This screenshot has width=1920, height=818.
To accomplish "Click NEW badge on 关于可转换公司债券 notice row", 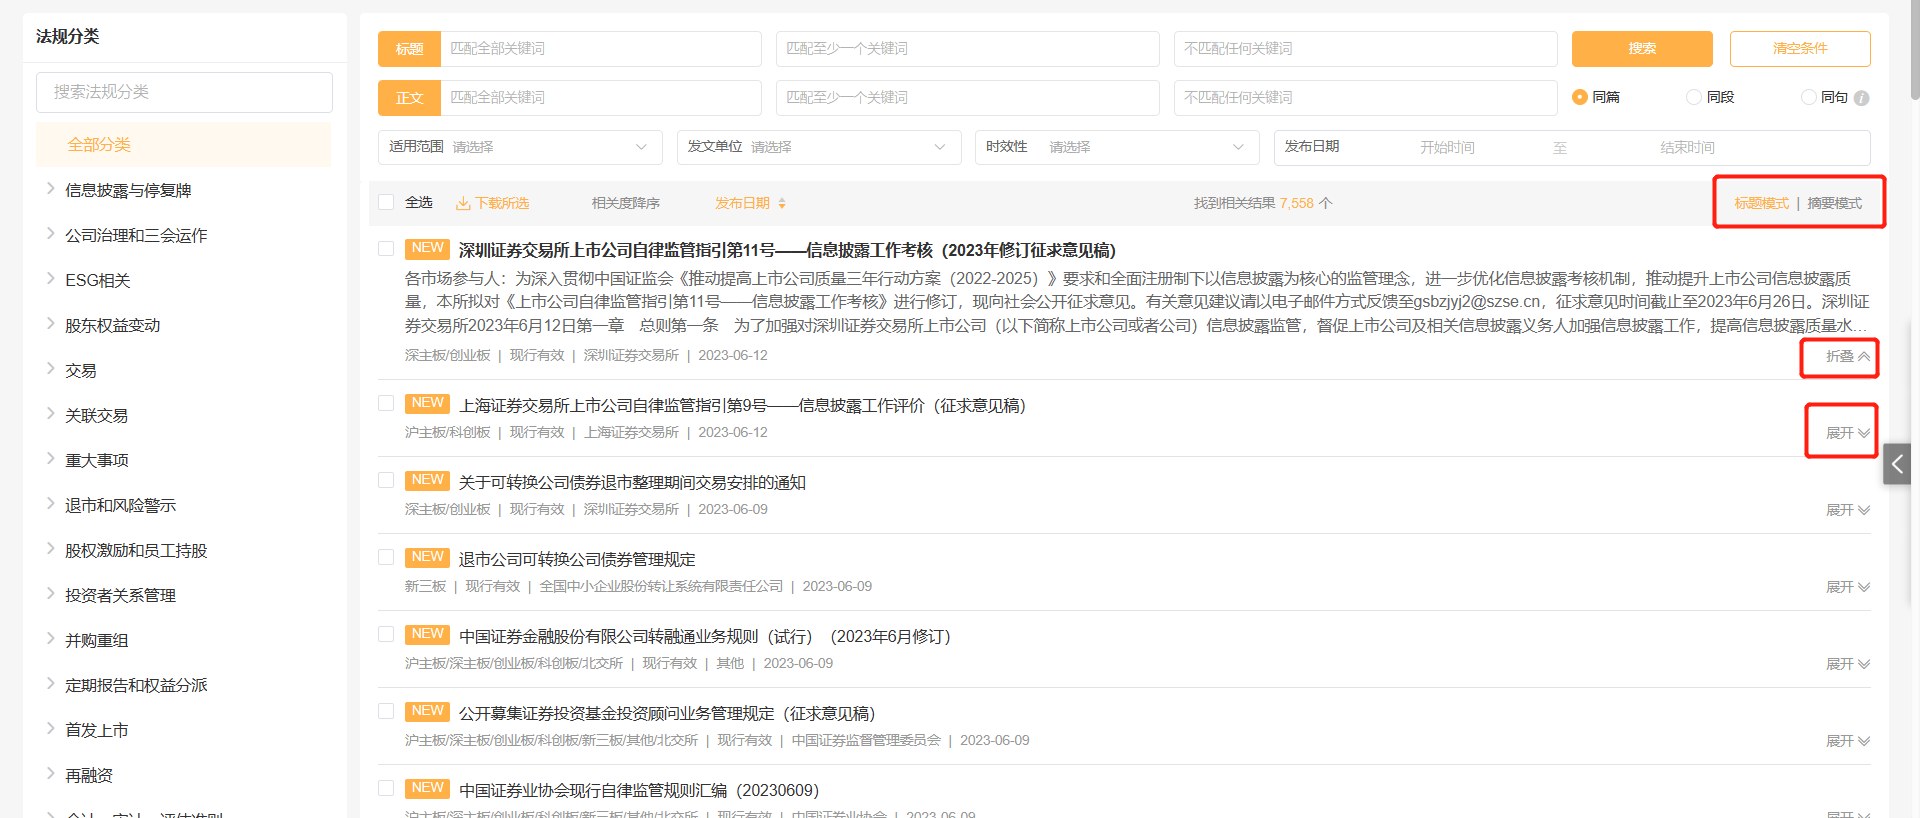I will 427,481.
